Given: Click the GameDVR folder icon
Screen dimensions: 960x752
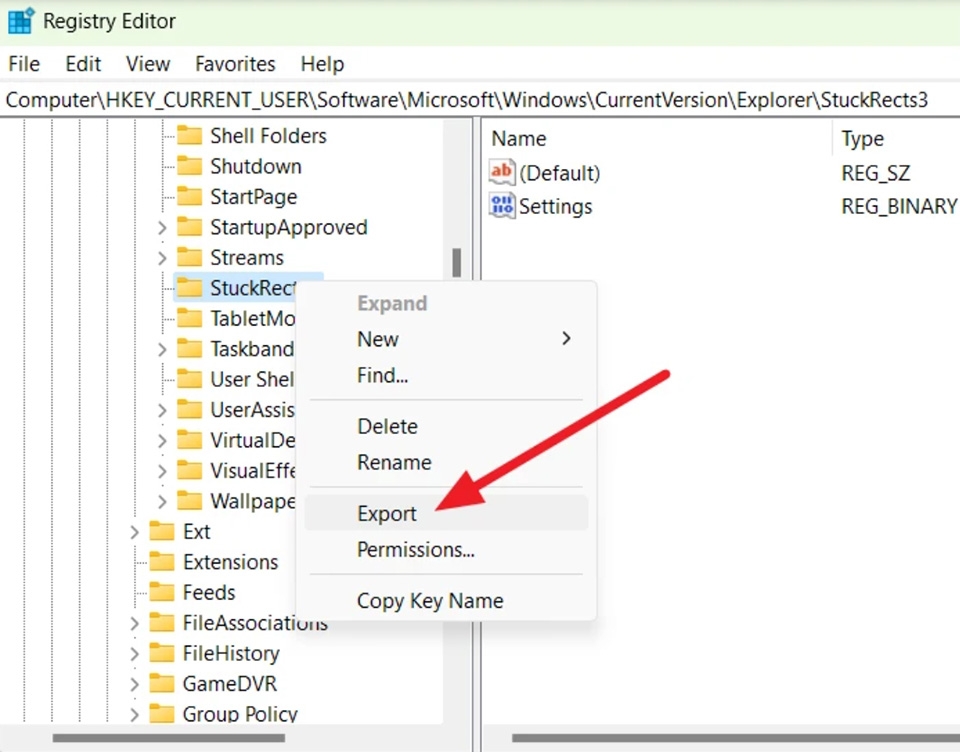Looking at the screenshot, I should tap(162, 684).
